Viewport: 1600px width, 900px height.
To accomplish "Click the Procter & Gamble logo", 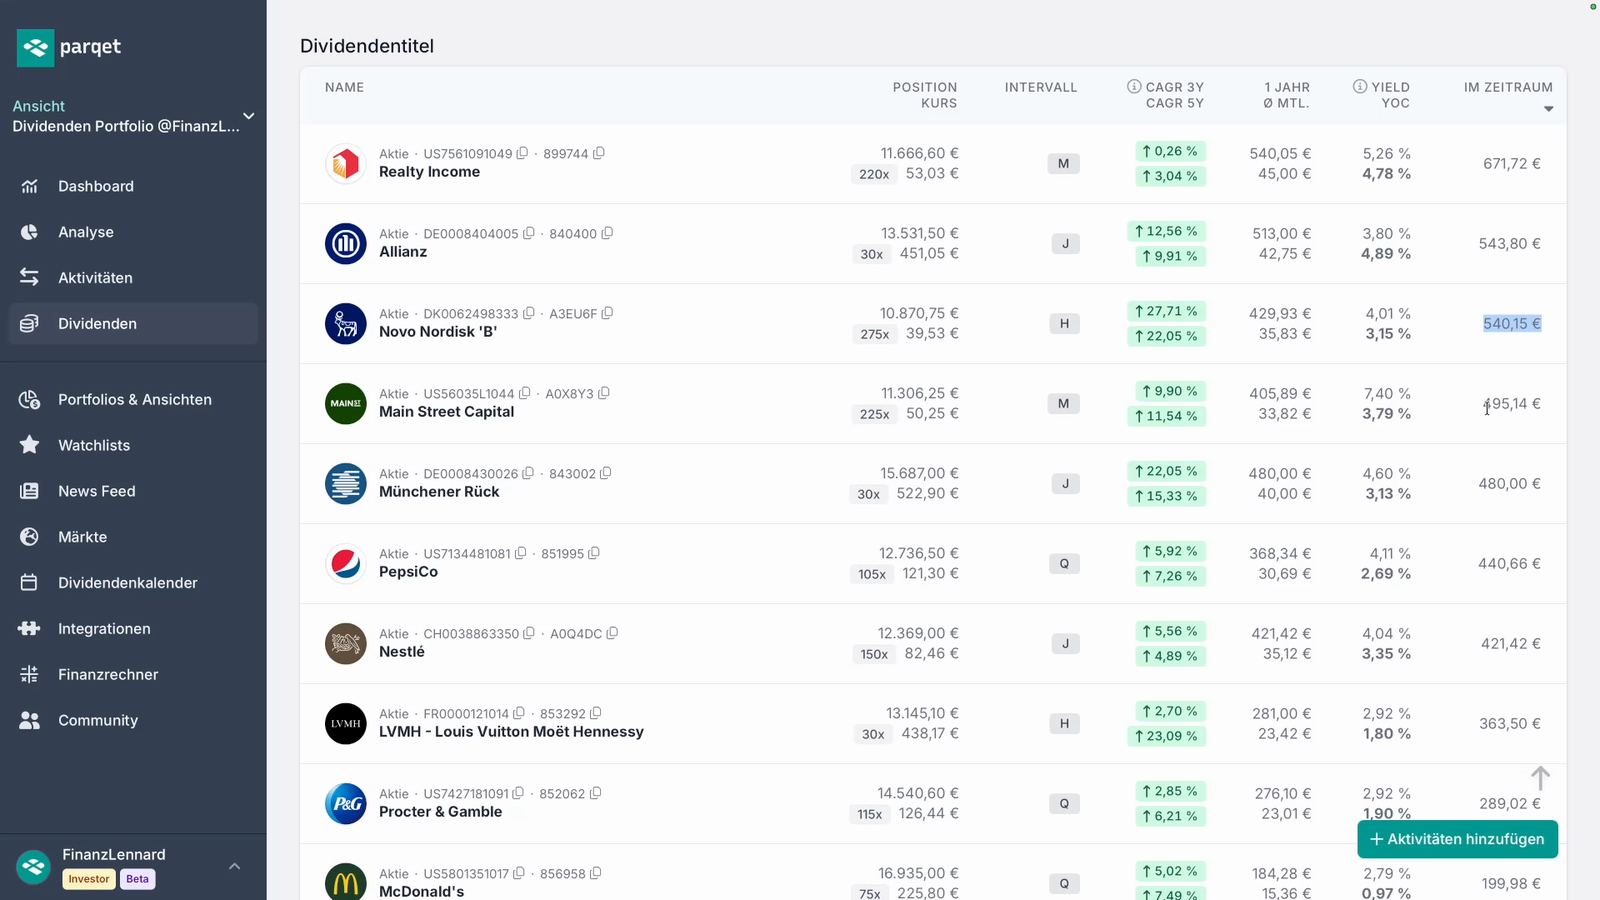I will (346, 804).
